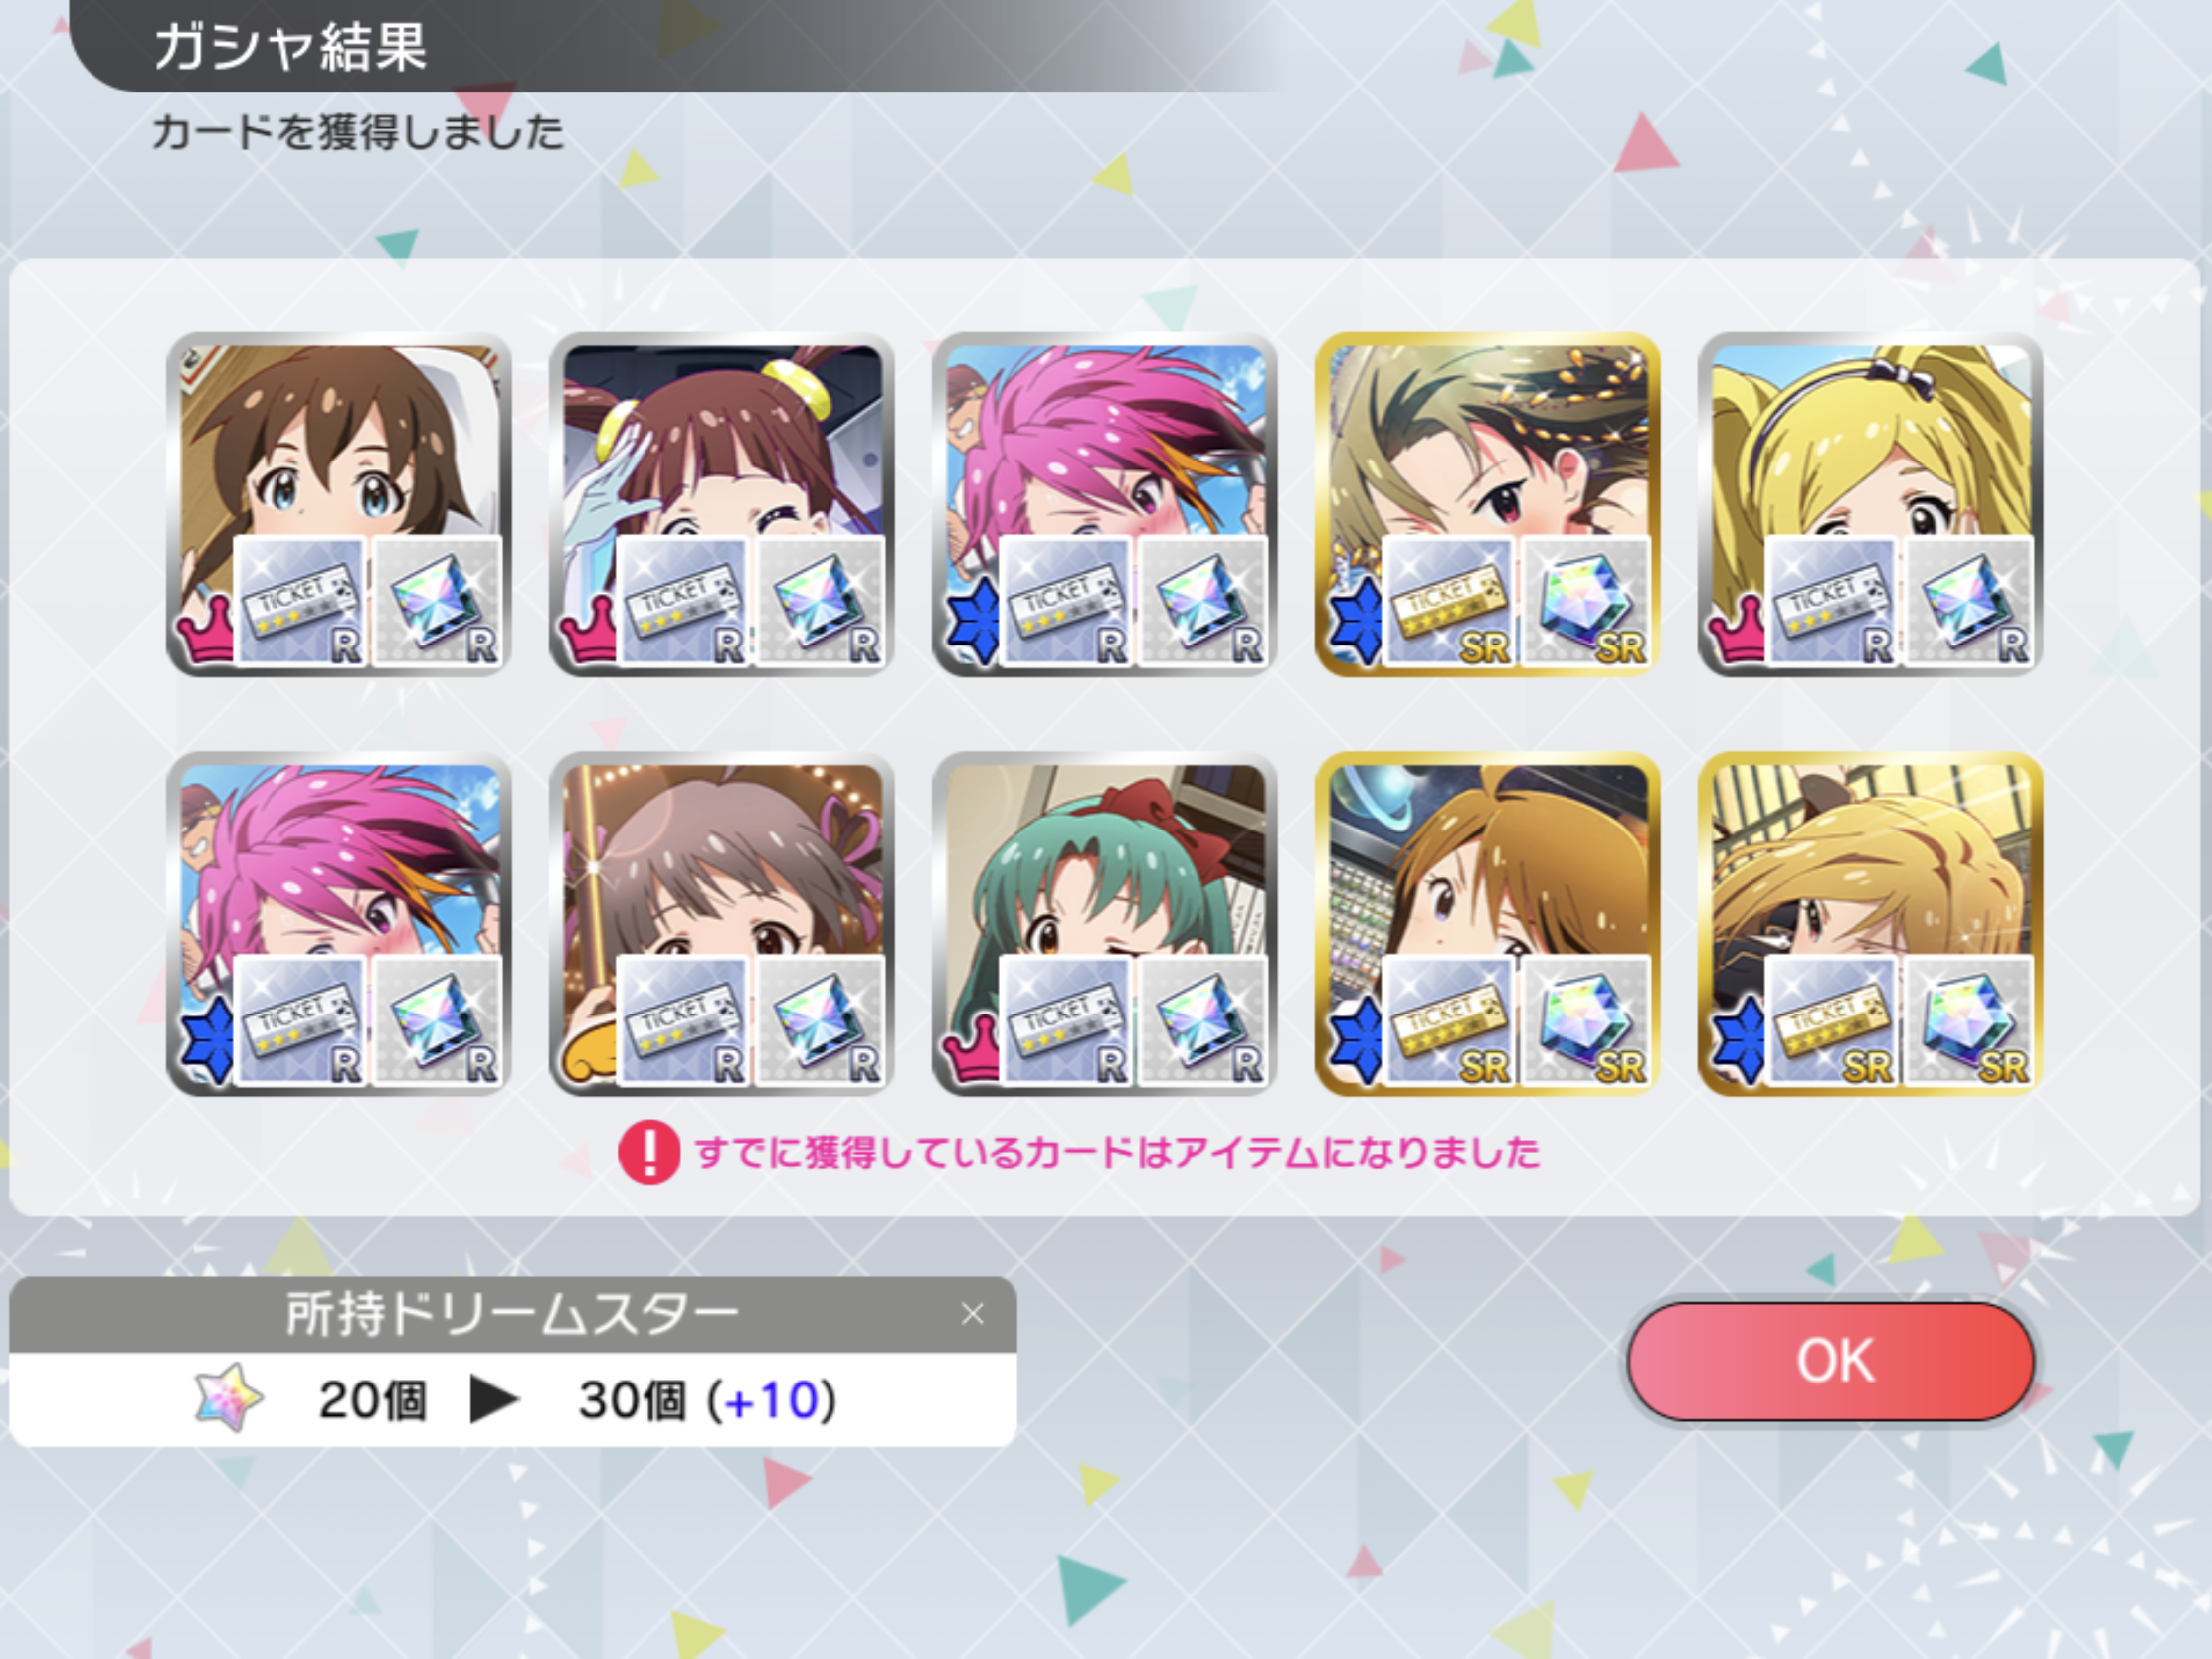Select the gold SR beaded headdress card
This screenshot has height=1659, width=2212.
click(1488, 504)
